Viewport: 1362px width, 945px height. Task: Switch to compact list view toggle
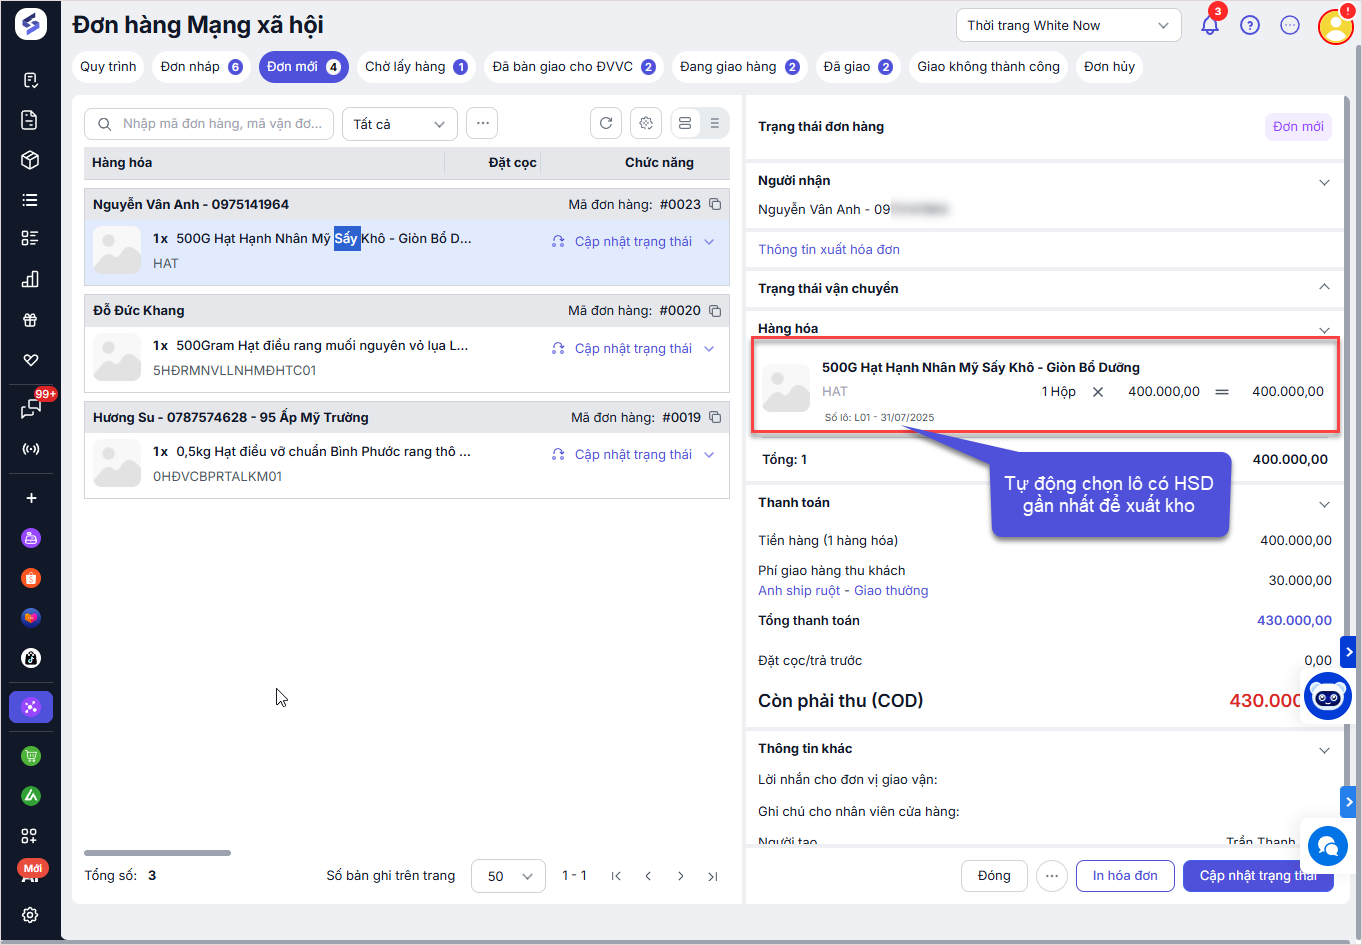(714, 123)
